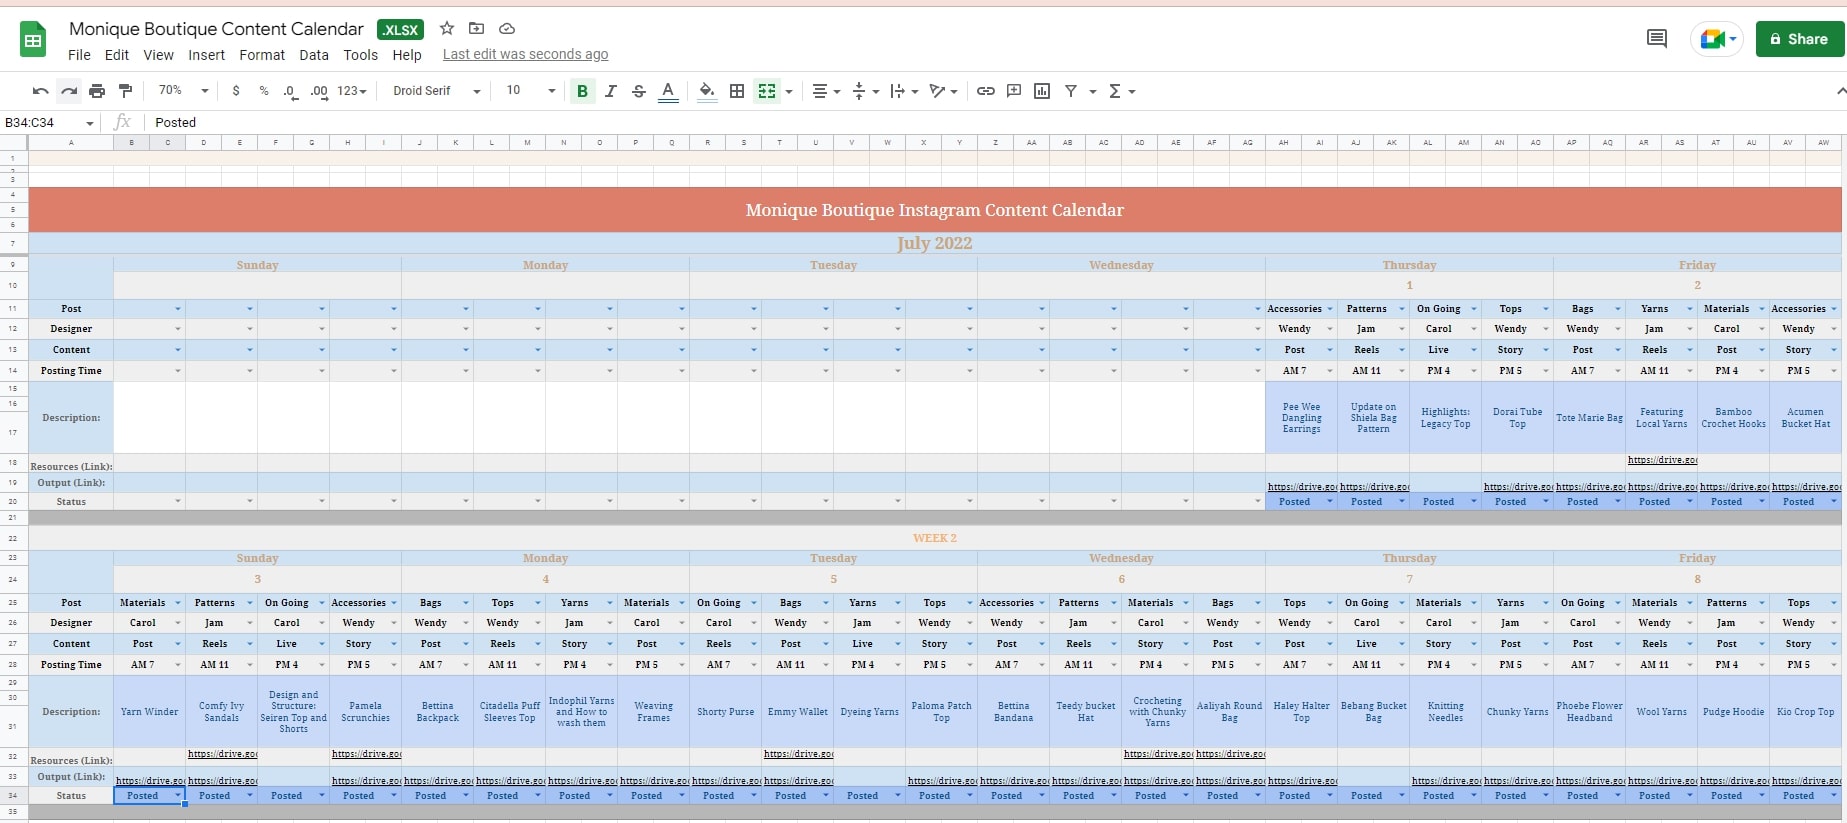The height and width of the screenshot is (823, 1847).
Task: Click the formula bar containing Posted
Action: coord(995,122)
